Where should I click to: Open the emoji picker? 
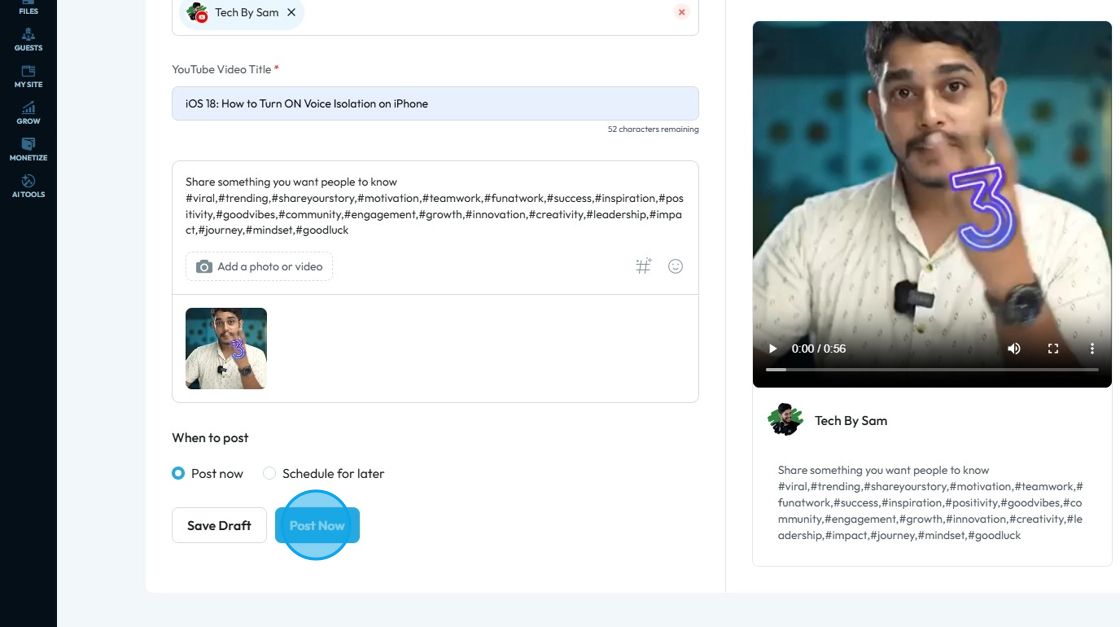tap(676, 266)
